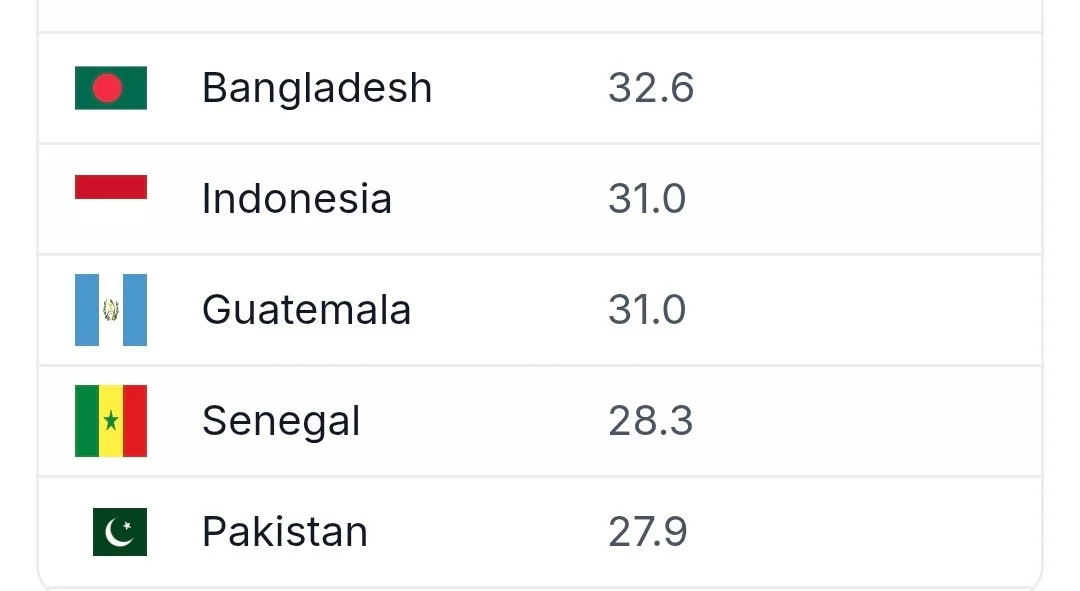Viewport: 1080px width, 591px height.
Task: Click blank area right of Indonesia's value
Action: 860,199
